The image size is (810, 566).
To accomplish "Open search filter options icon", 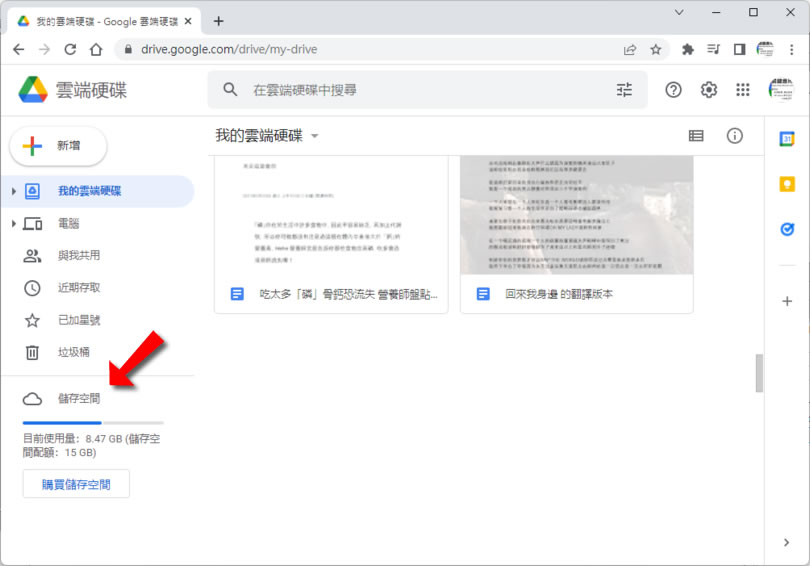I will [624, 90].
